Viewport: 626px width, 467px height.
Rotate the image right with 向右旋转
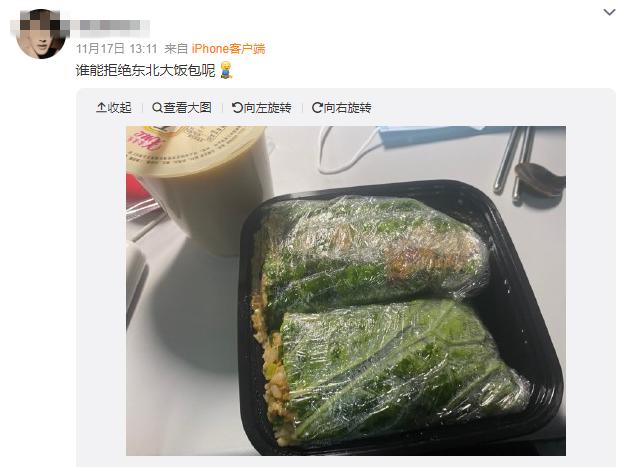click(341, 107)
